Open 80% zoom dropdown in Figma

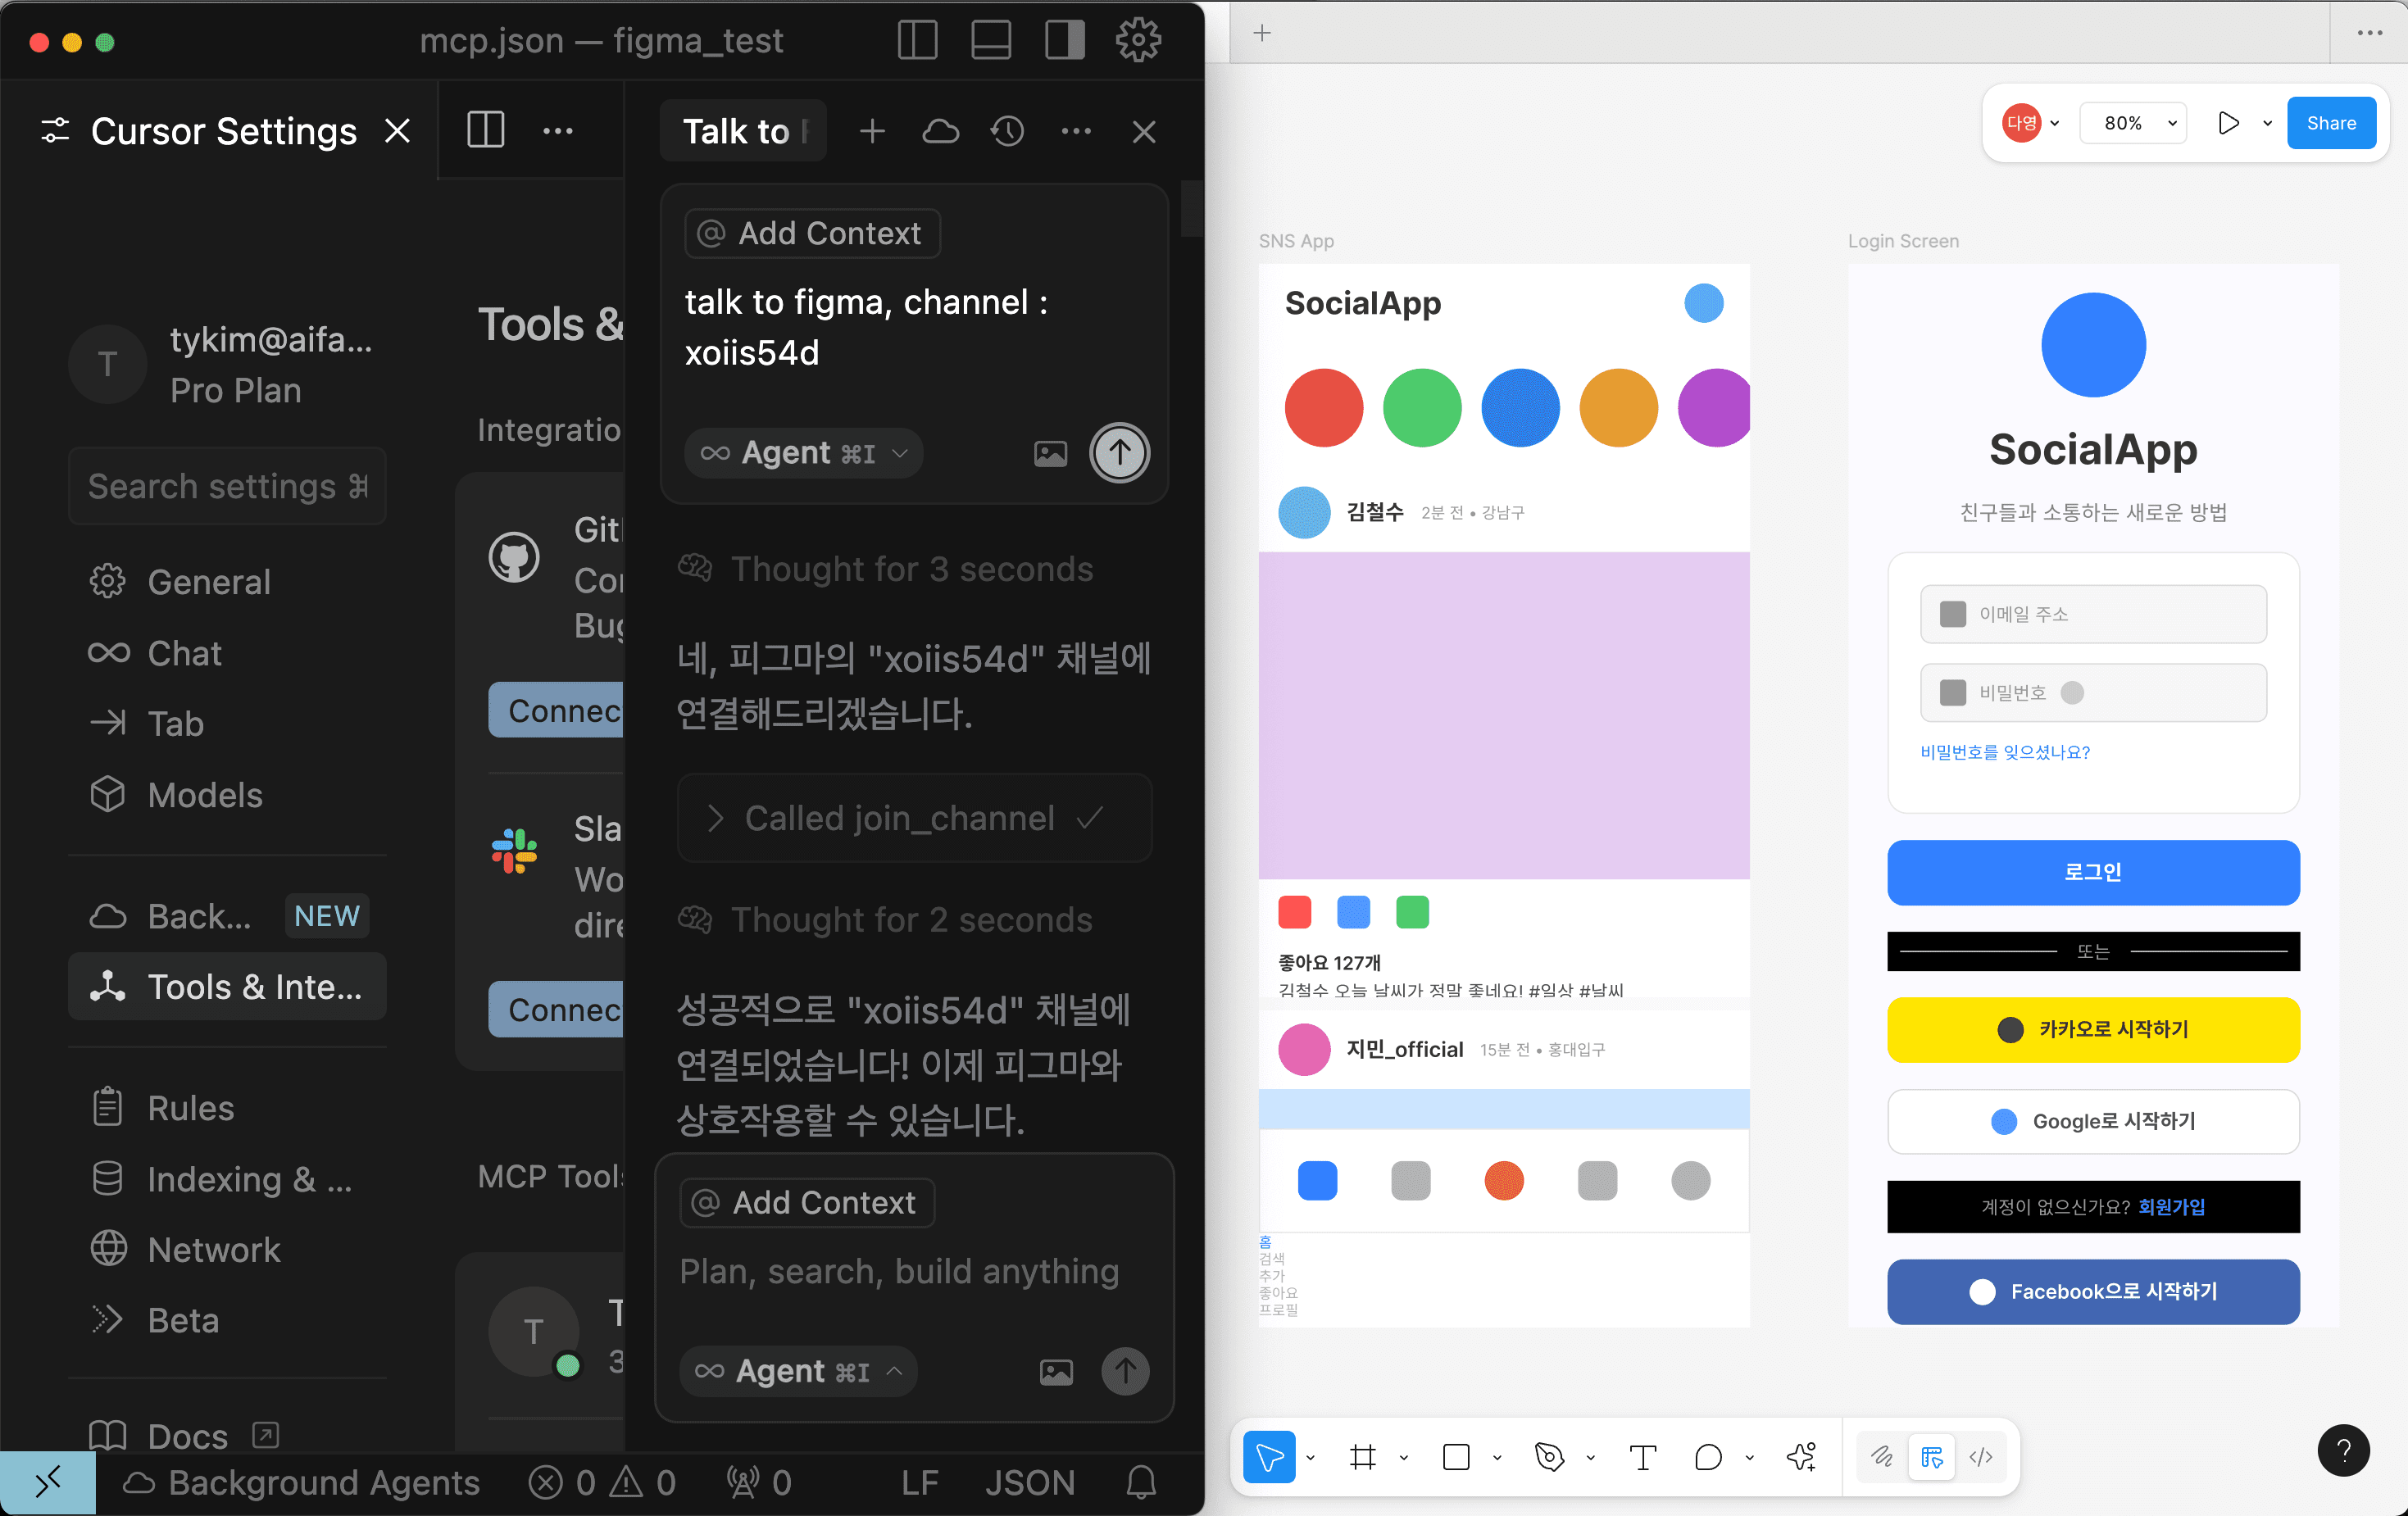pos(2133,123)
